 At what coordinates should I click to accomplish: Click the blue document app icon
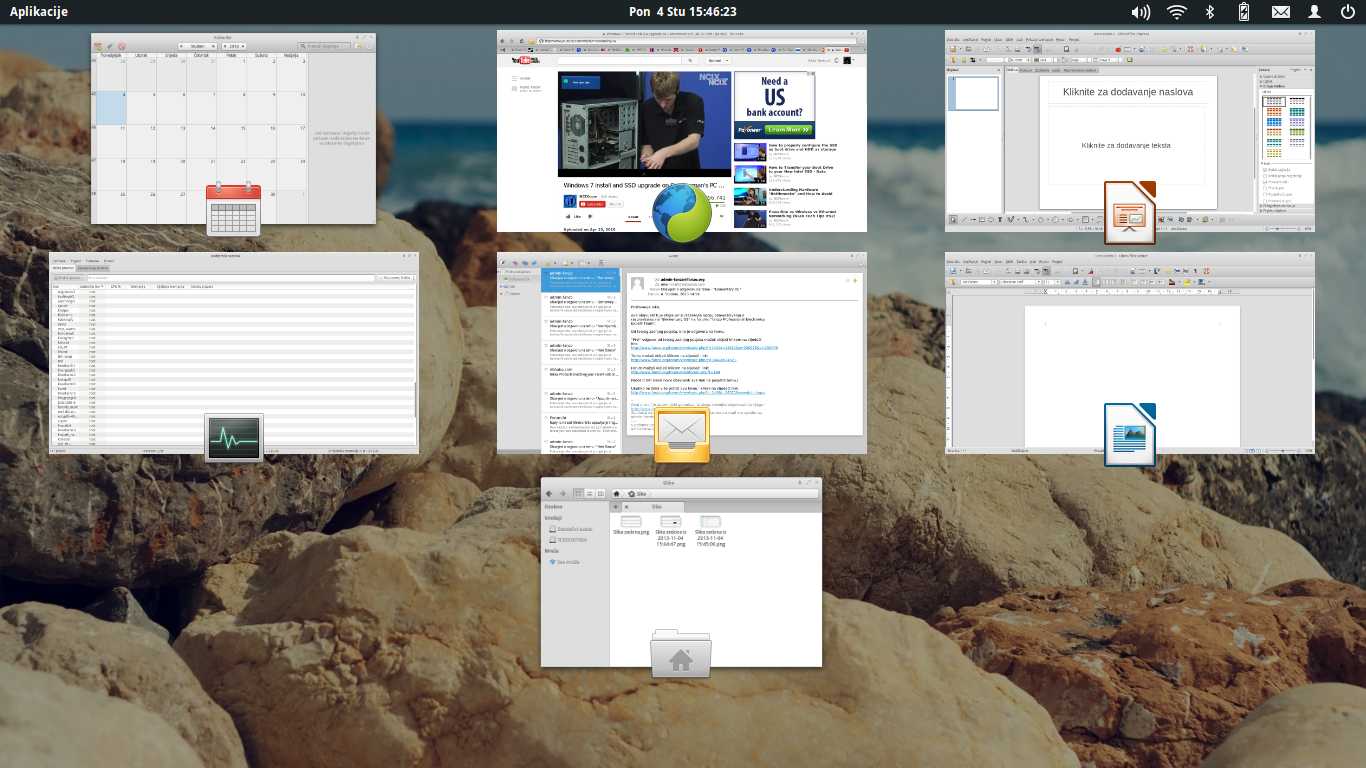pyautogui.click(x=1130, y=435)
